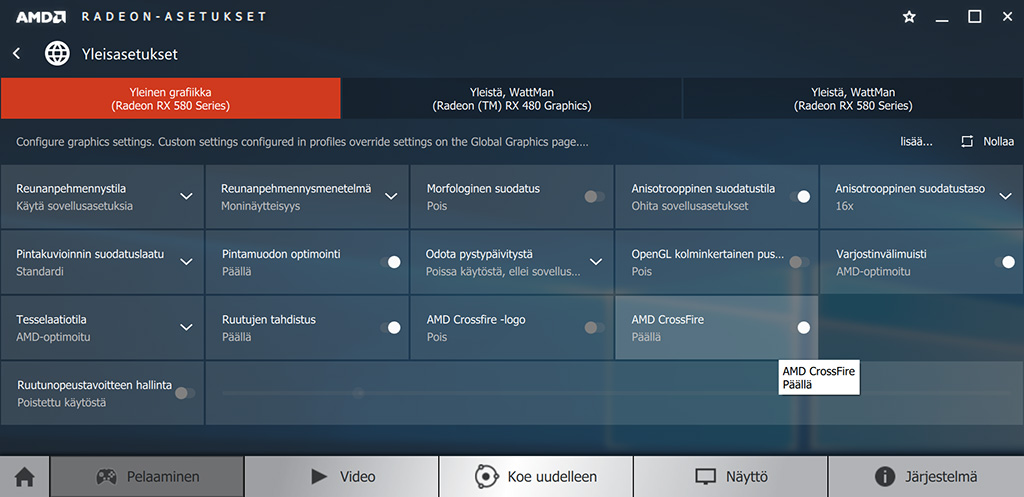Click the AMD logo

point(40,16)
